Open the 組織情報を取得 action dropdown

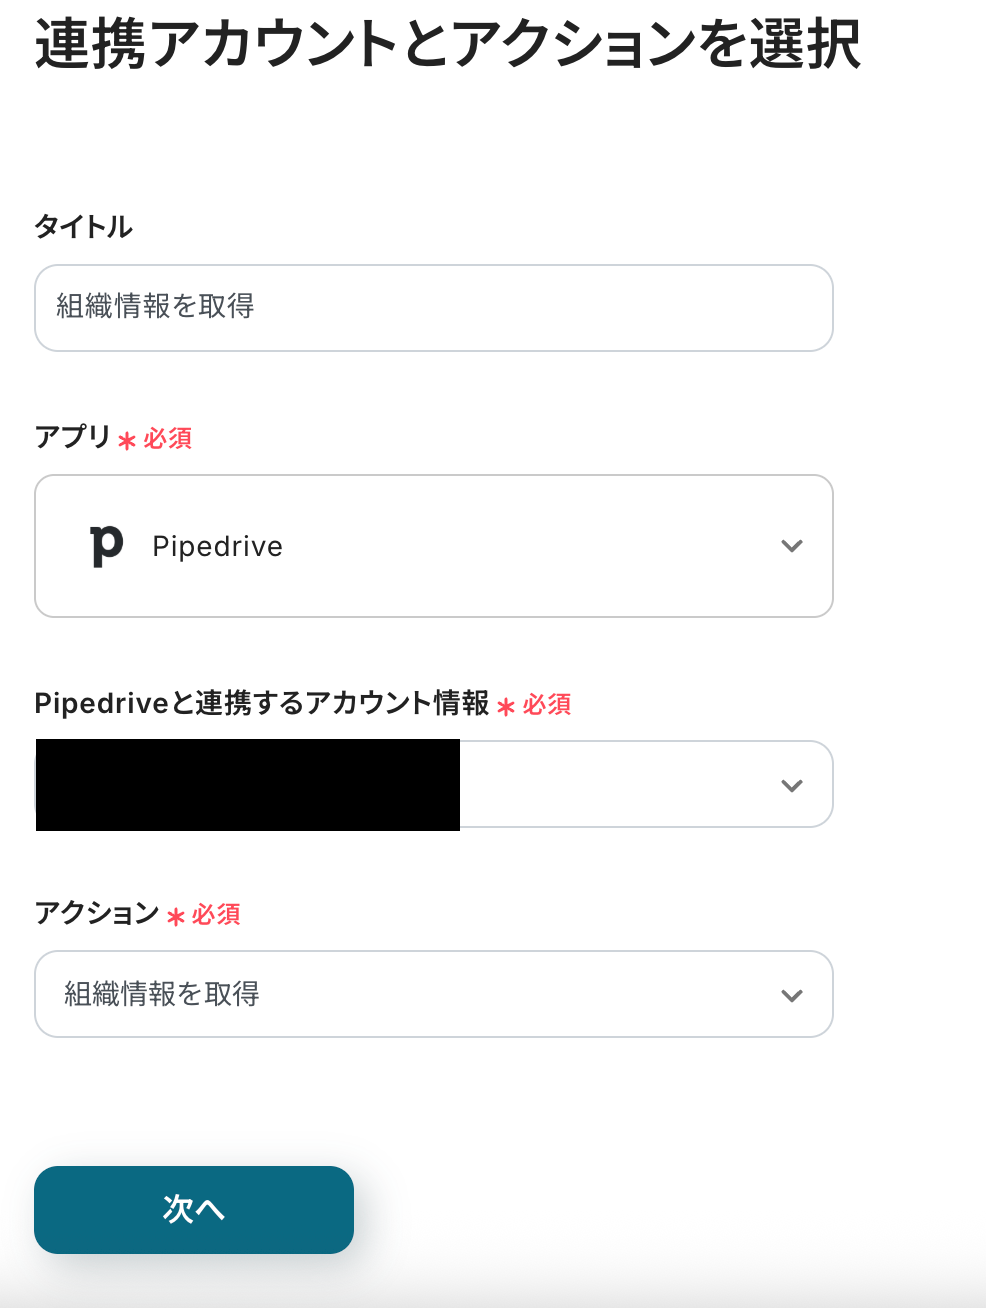(x=434, y=994)
